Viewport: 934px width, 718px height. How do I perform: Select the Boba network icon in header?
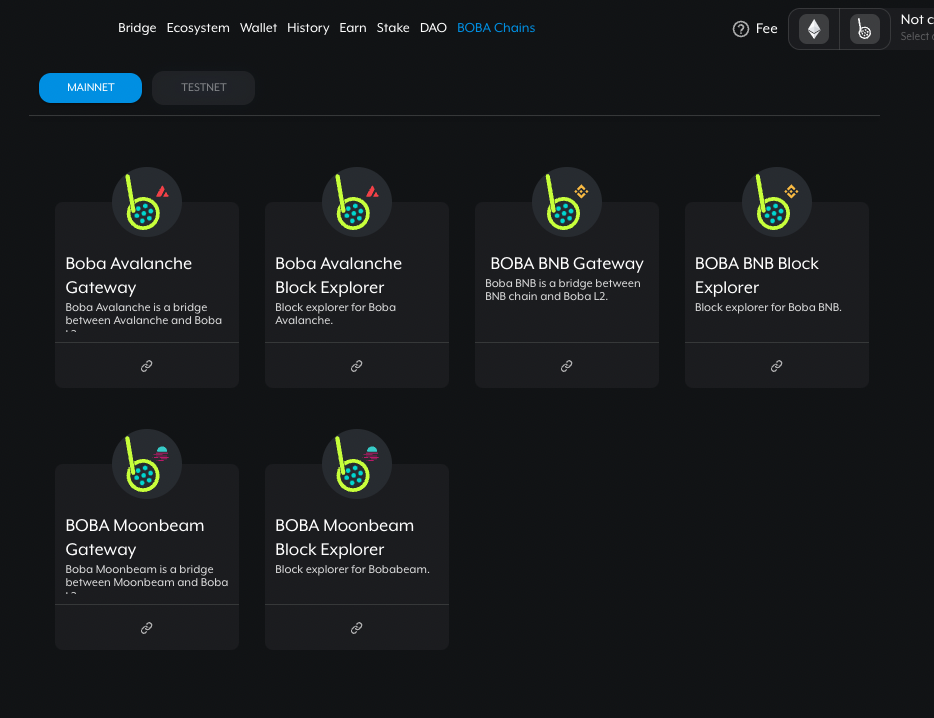(864, 29)
